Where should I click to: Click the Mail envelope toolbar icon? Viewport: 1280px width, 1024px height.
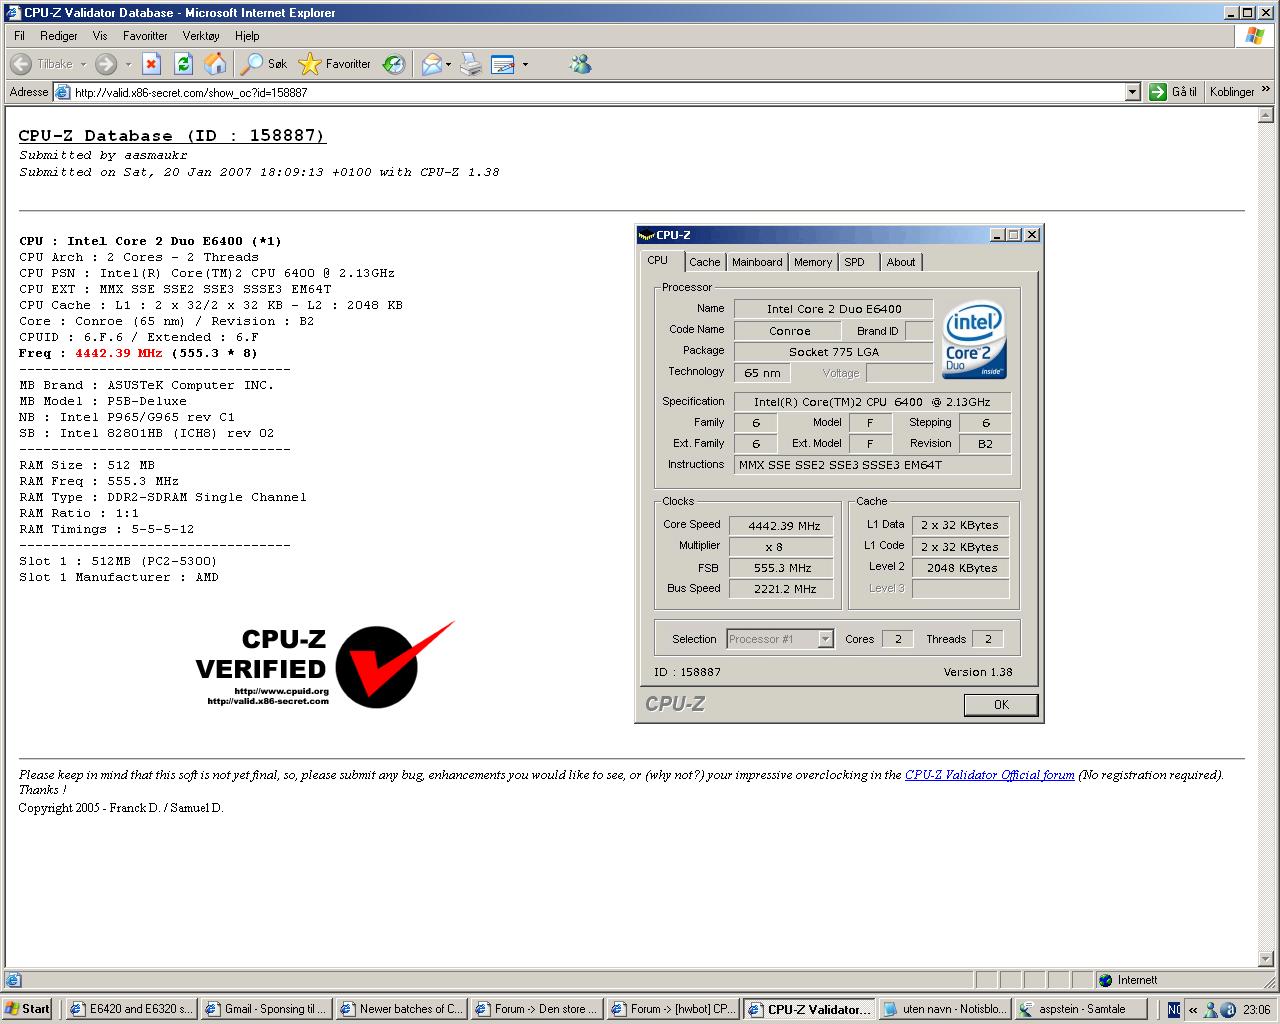coord(431,64)
